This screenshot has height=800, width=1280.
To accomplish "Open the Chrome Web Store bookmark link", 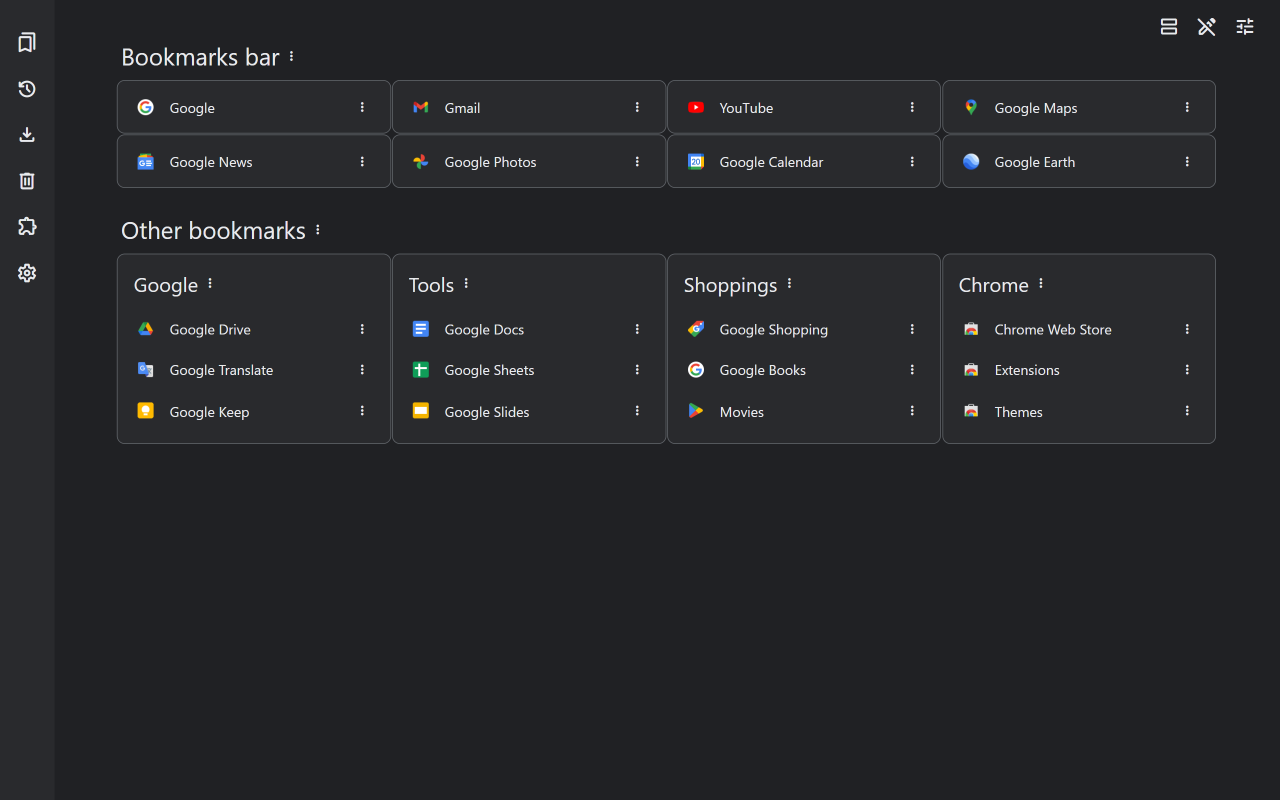I will pos(1053,329).
